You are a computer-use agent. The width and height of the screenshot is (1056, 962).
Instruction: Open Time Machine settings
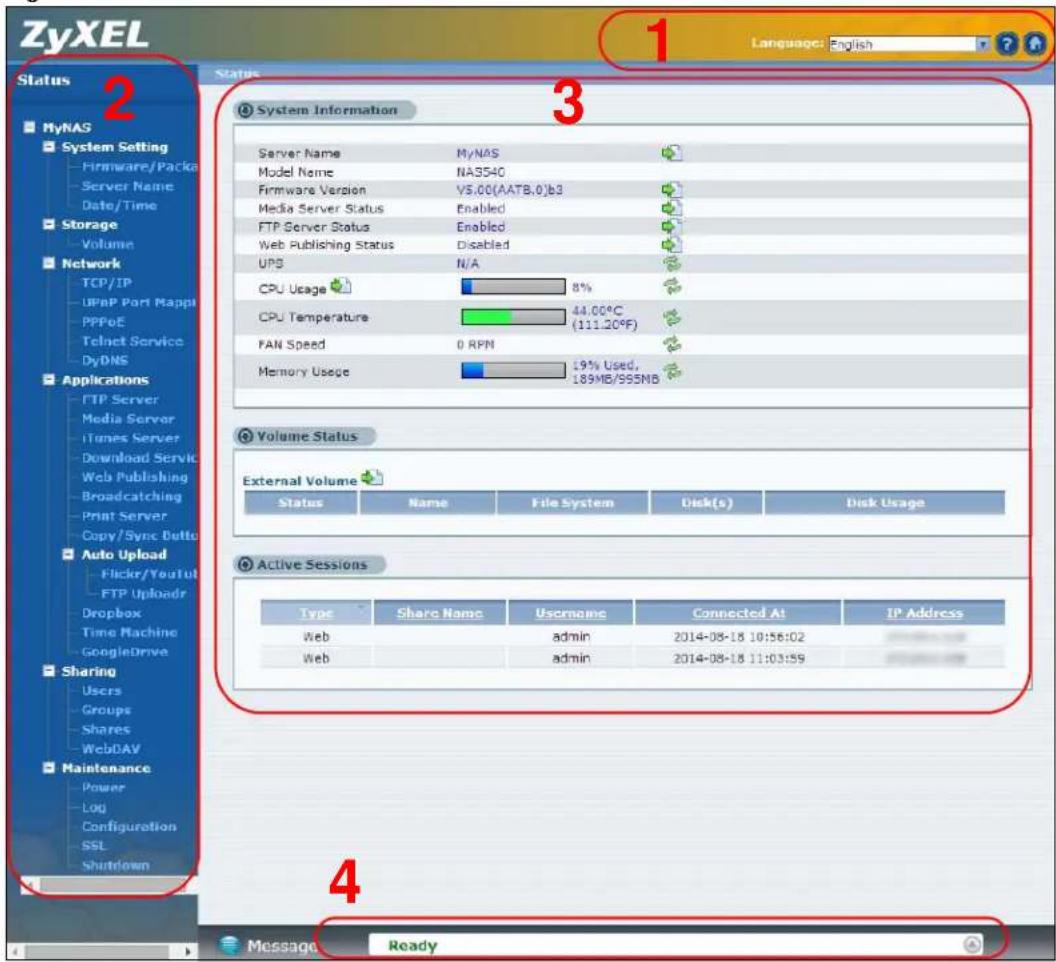[x=129, y=632]
